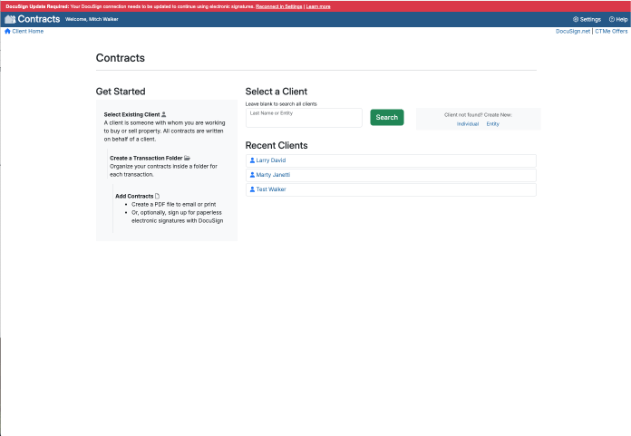Click the person icon next to Larry David
The width and height of the screenshot is (631, 436).
[x=252, y=160]
